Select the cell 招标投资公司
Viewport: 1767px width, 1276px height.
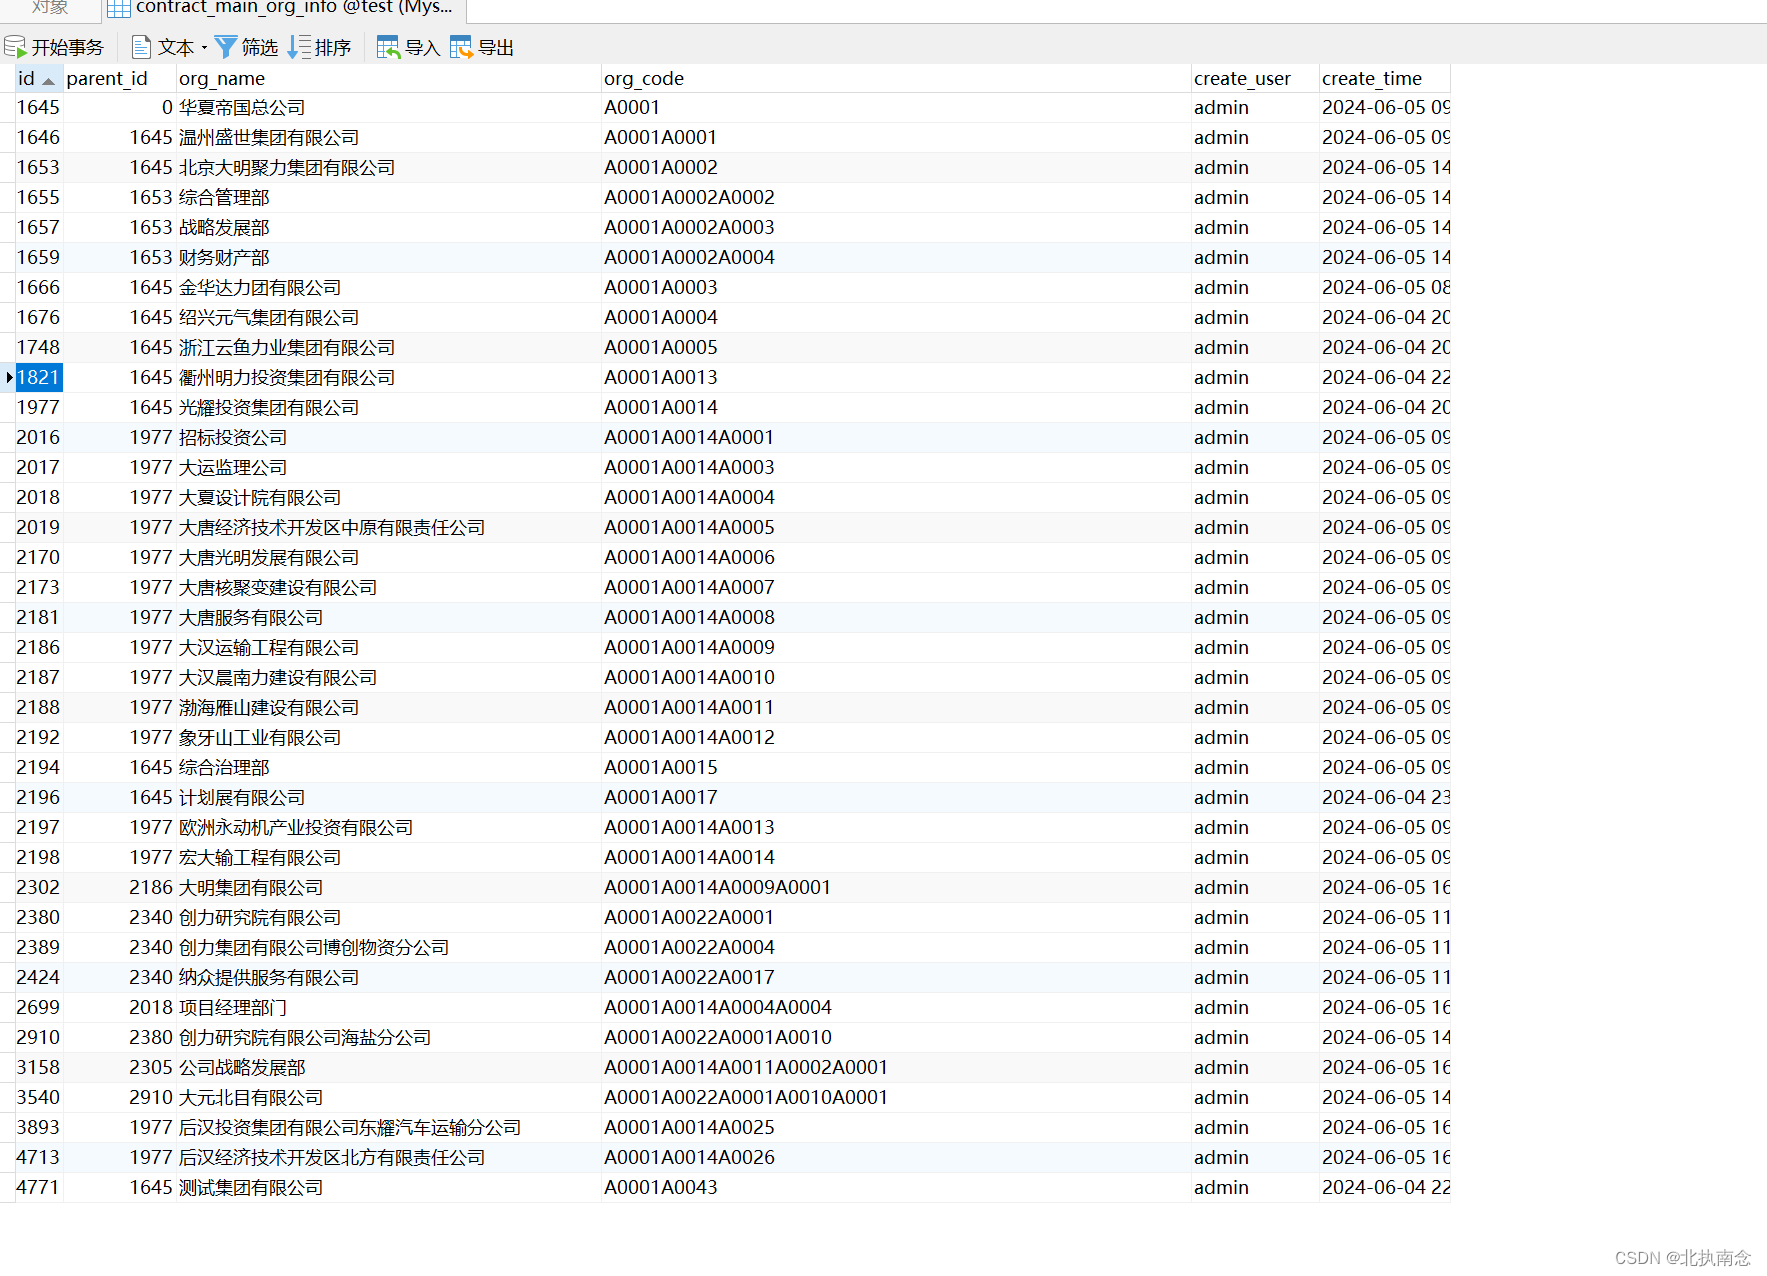pos(388,438)
